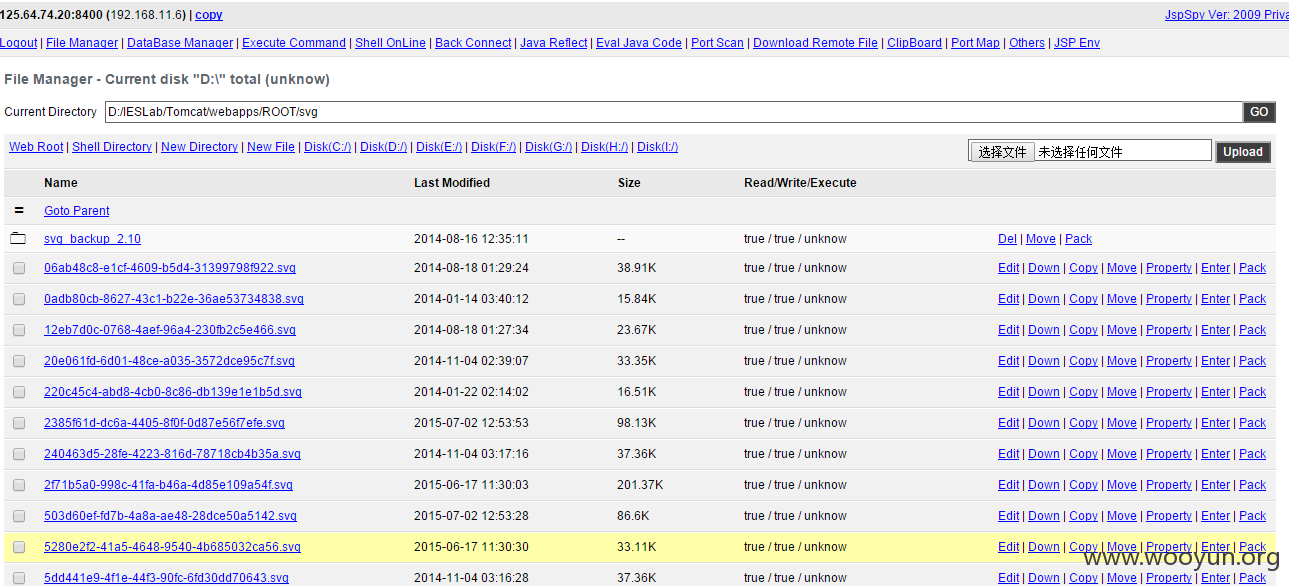1289x586 pixels.
Task: Select checkbox of 2385f61d-dc6a-4405 svg row
Action: (19, 423)
